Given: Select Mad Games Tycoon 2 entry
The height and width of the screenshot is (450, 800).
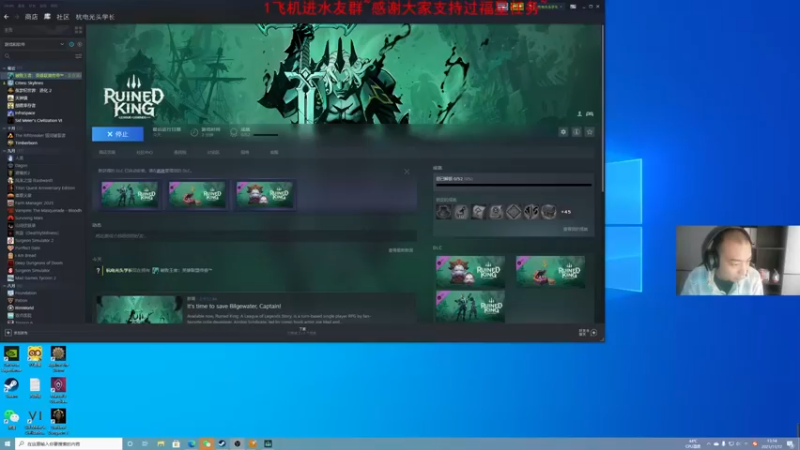Looking at the screenshot, I should [x=35, y=278].
